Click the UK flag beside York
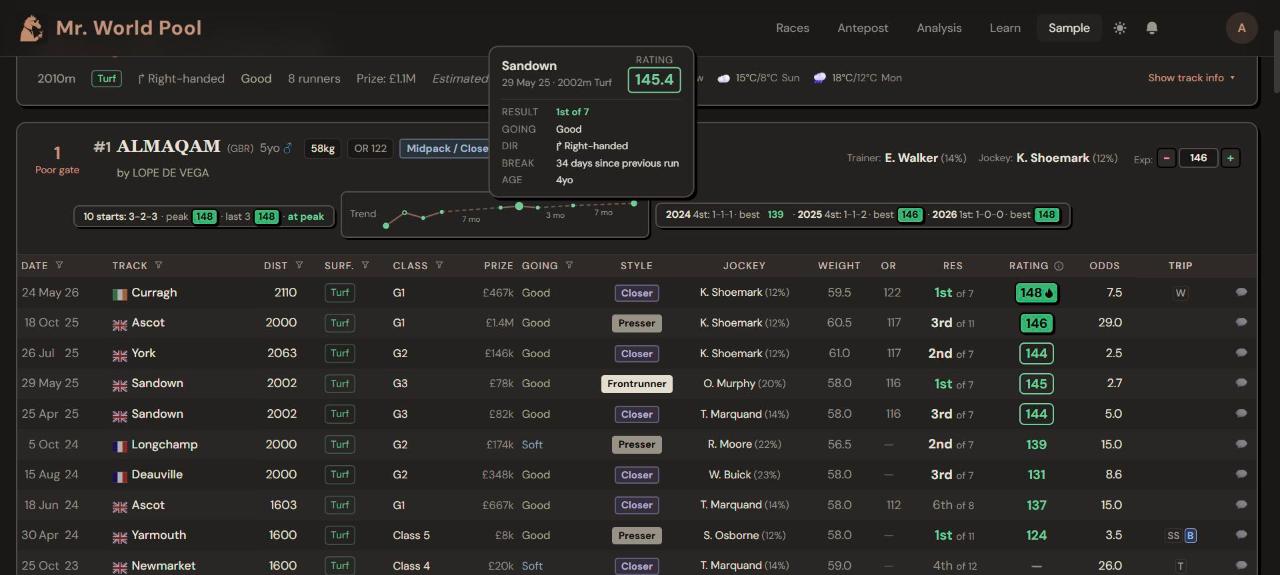1280x575 pixels. click(x=120, y=354)
